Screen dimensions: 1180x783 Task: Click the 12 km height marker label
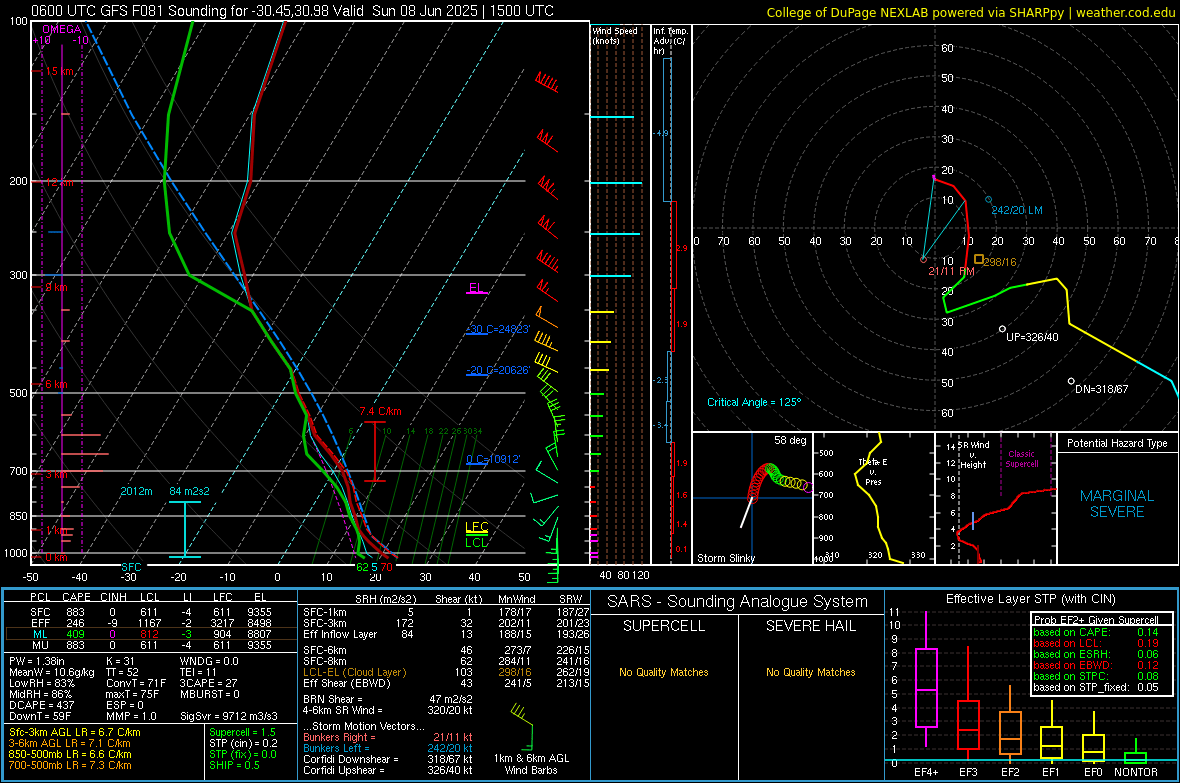(59, 183)
